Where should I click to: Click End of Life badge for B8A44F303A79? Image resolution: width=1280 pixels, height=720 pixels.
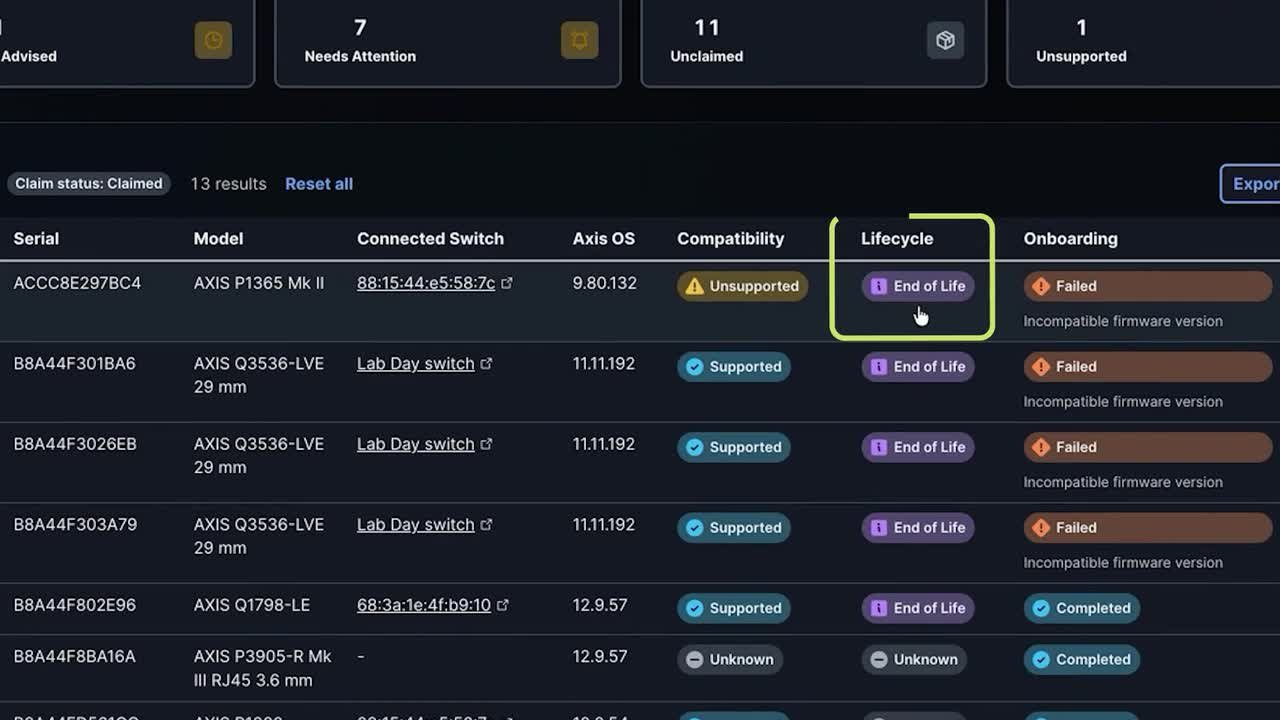pos(918,528)
